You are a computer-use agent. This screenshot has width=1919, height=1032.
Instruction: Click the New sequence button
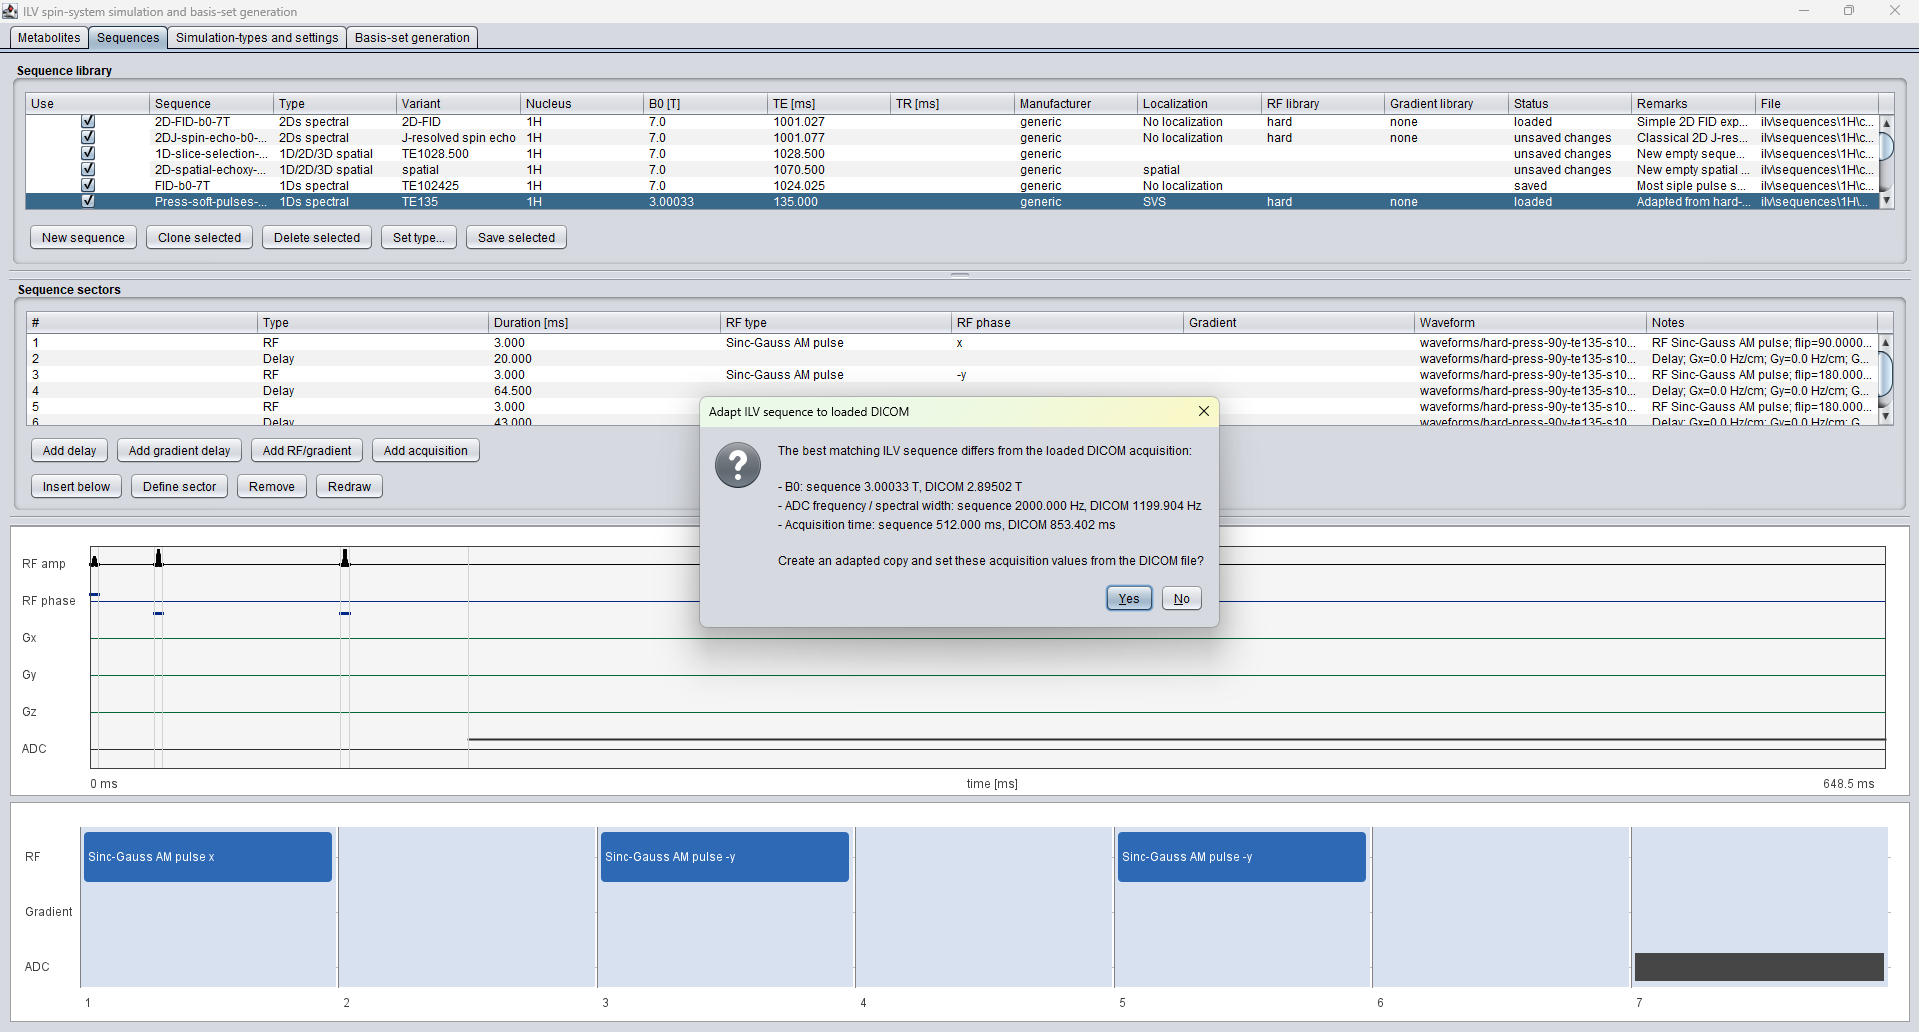tap(83, 238)
